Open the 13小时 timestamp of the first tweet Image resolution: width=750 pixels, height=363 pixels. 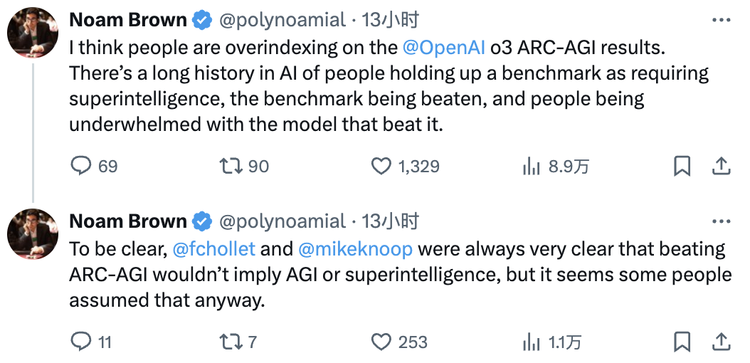click(390, 20)
